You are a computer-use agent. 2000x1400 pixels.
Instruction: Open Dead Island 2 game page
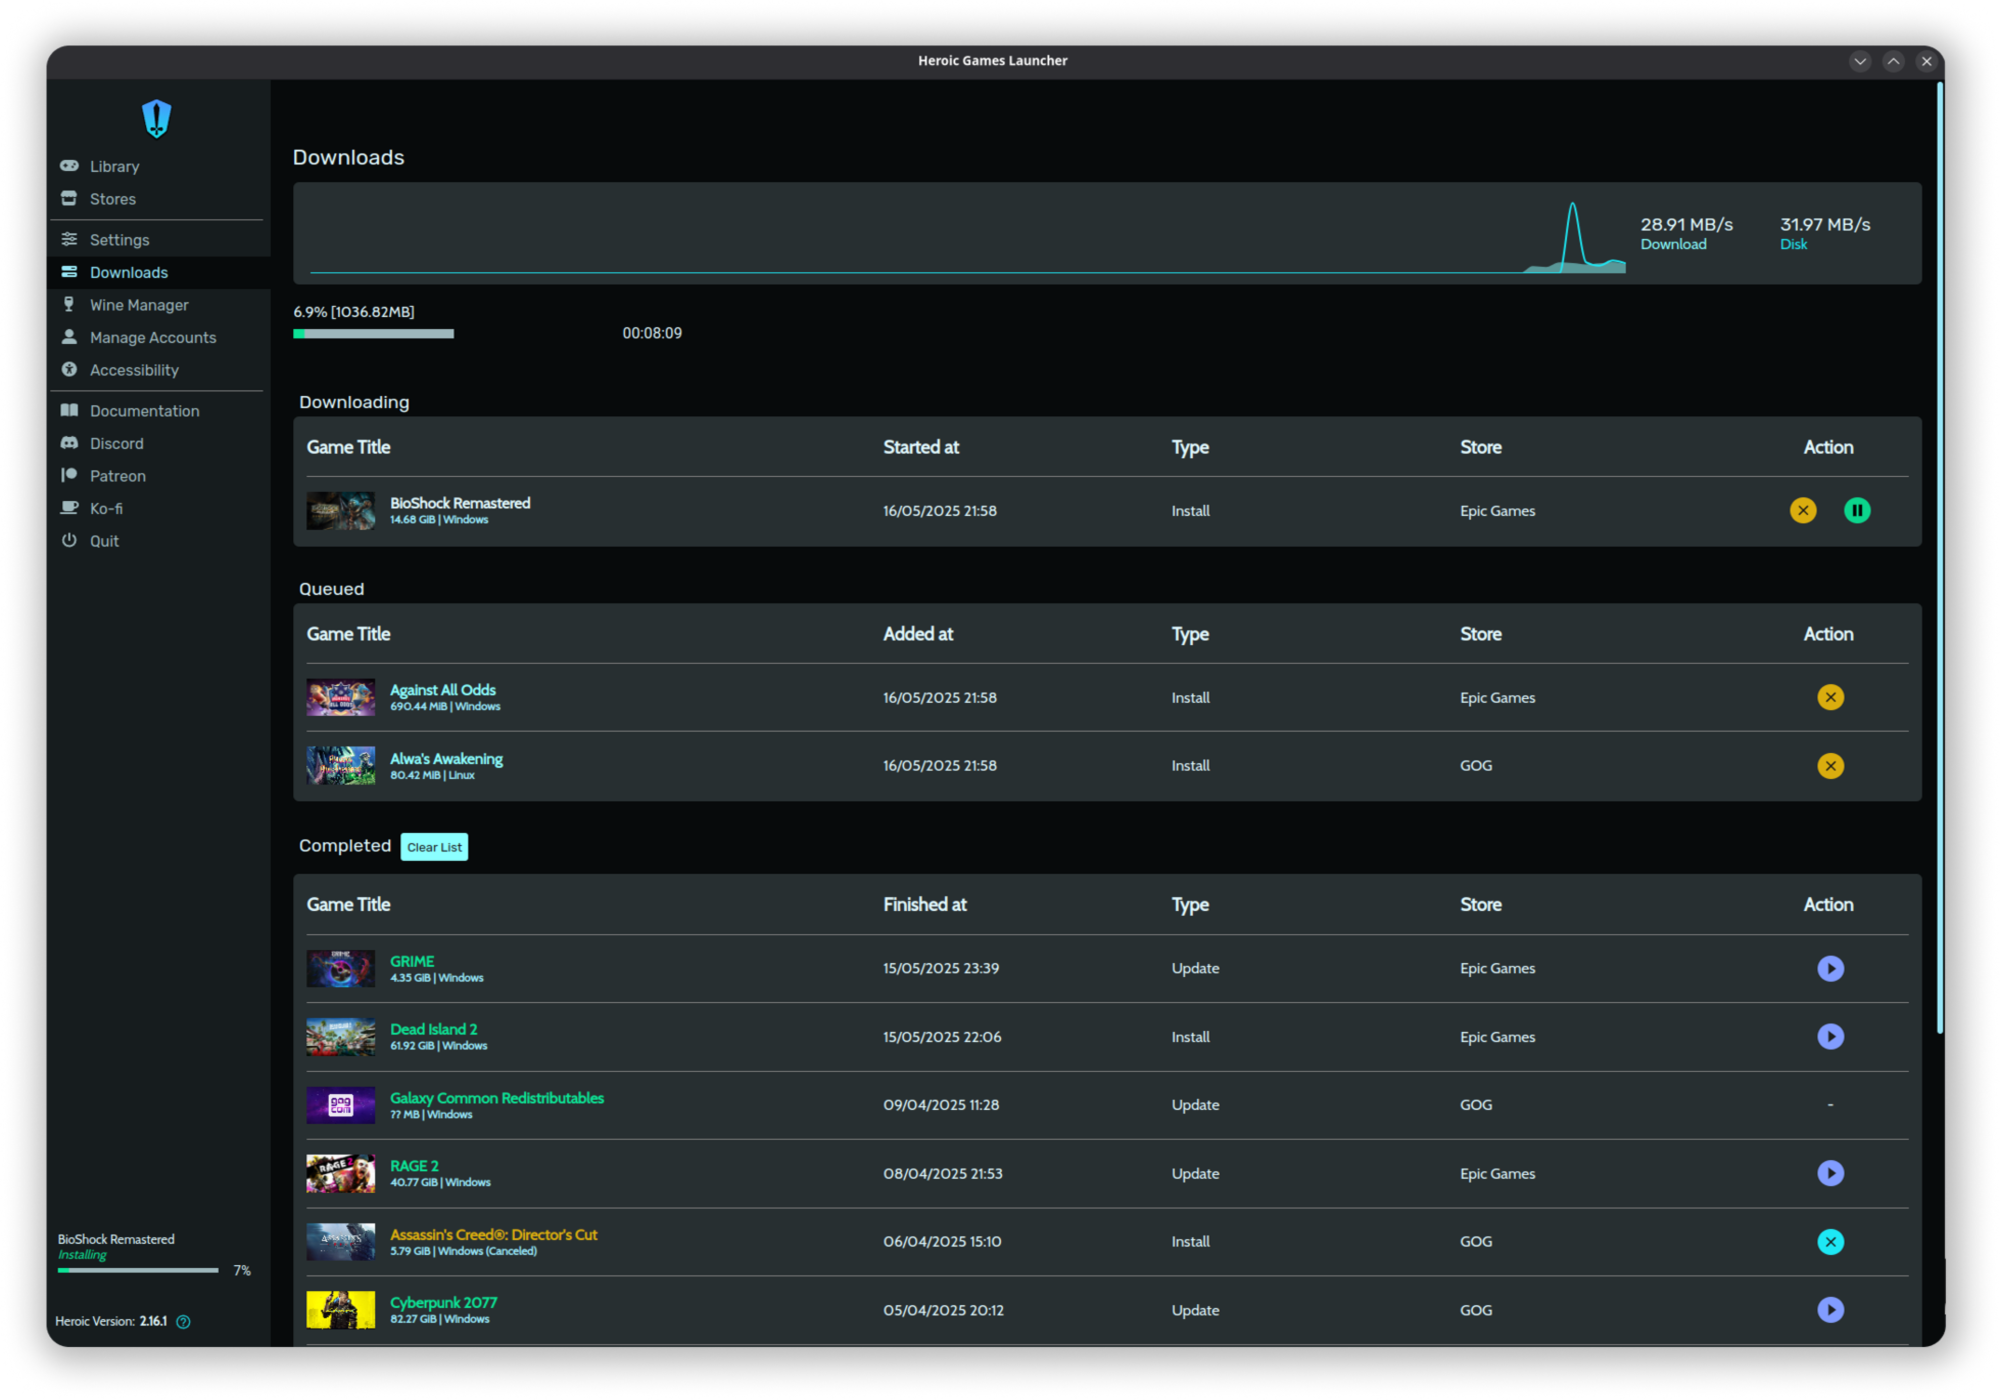pos(433,1029)
